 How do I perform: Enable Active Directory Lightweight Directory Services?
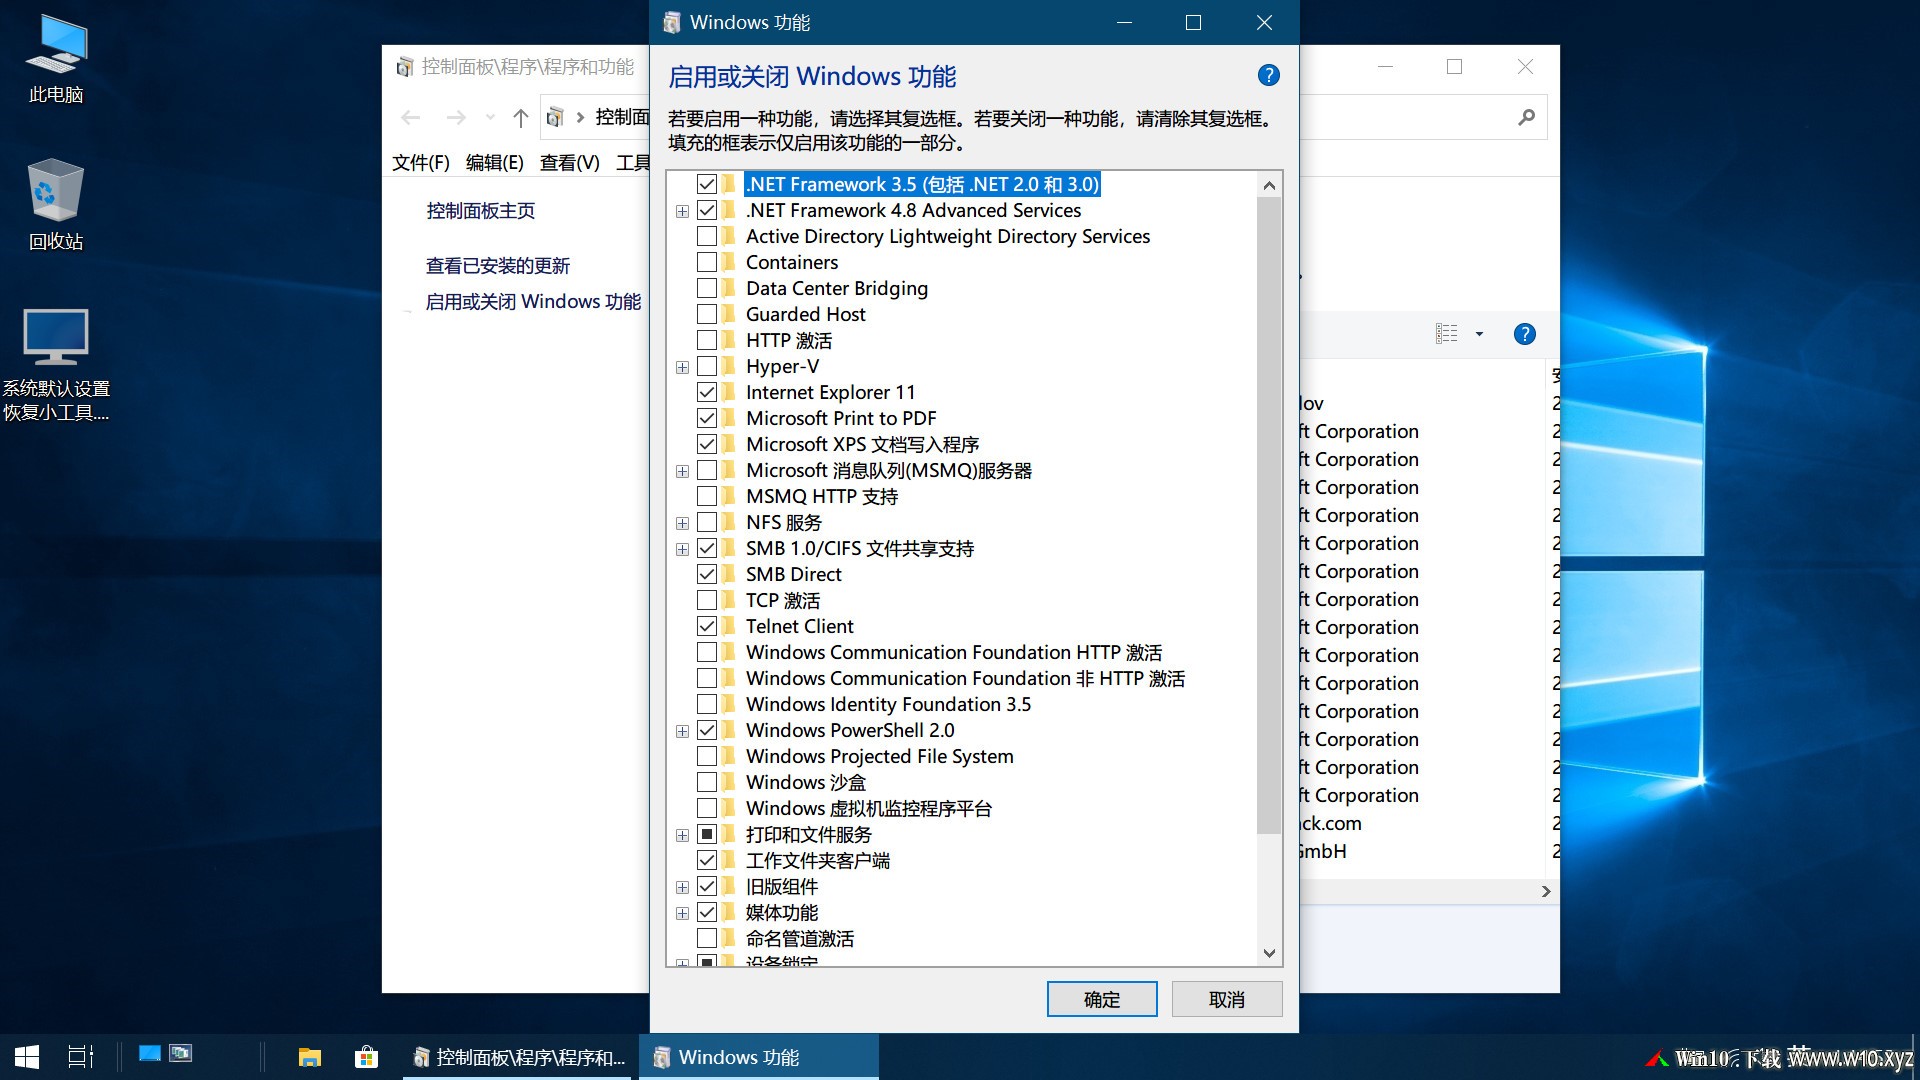[x=707, y=236]
